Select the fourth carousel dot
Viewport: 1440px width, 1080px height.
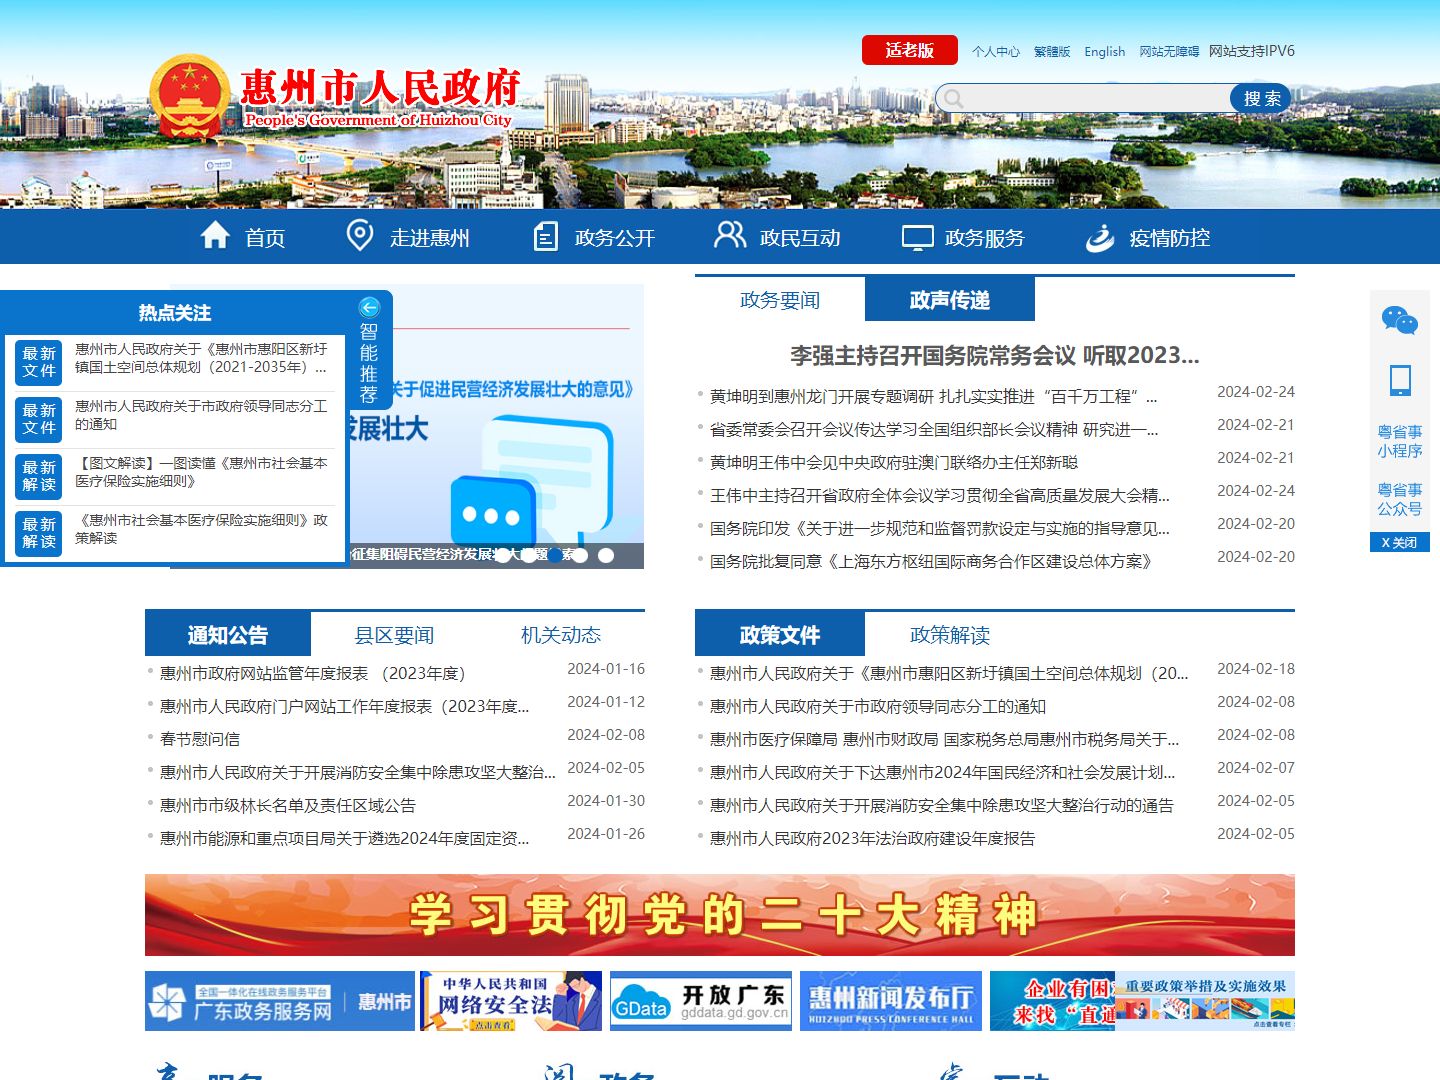pos(580,555)
